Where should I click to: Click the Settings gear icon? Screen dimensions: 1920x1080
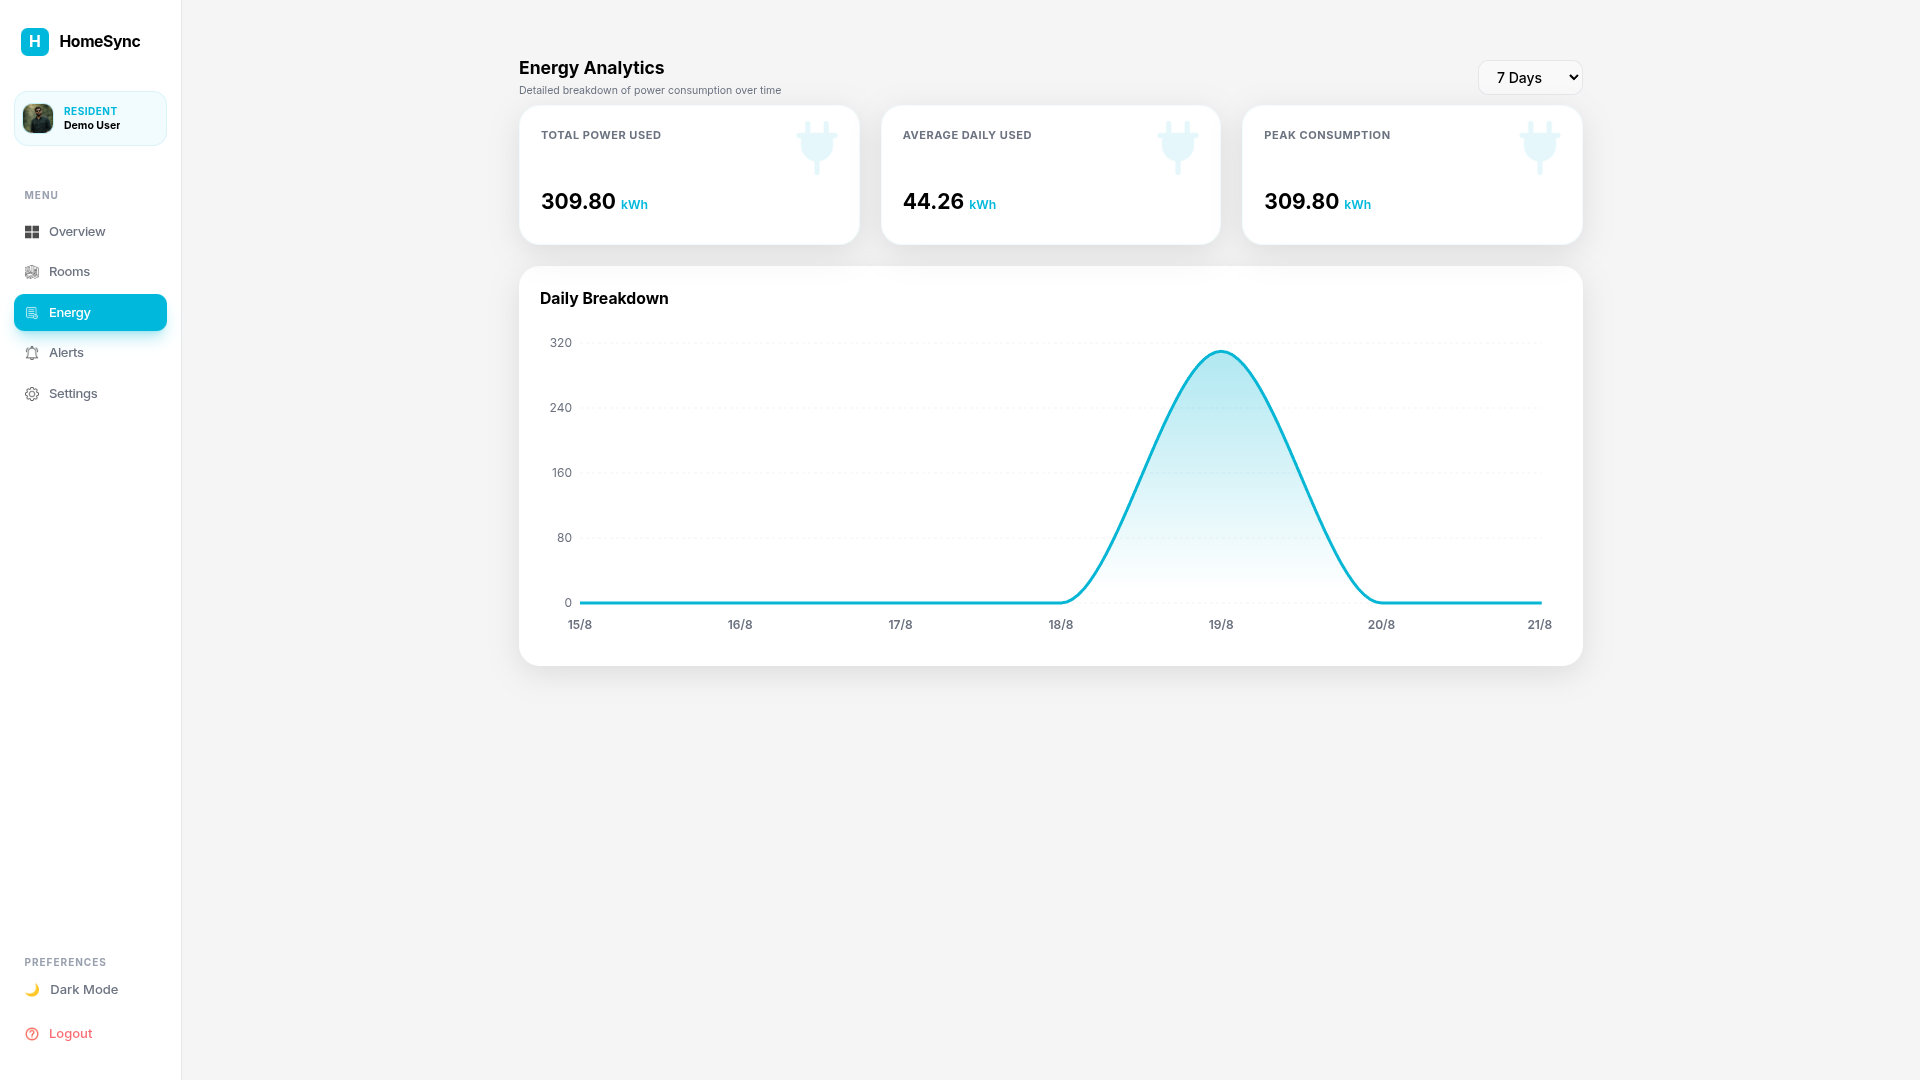point(32,394)
